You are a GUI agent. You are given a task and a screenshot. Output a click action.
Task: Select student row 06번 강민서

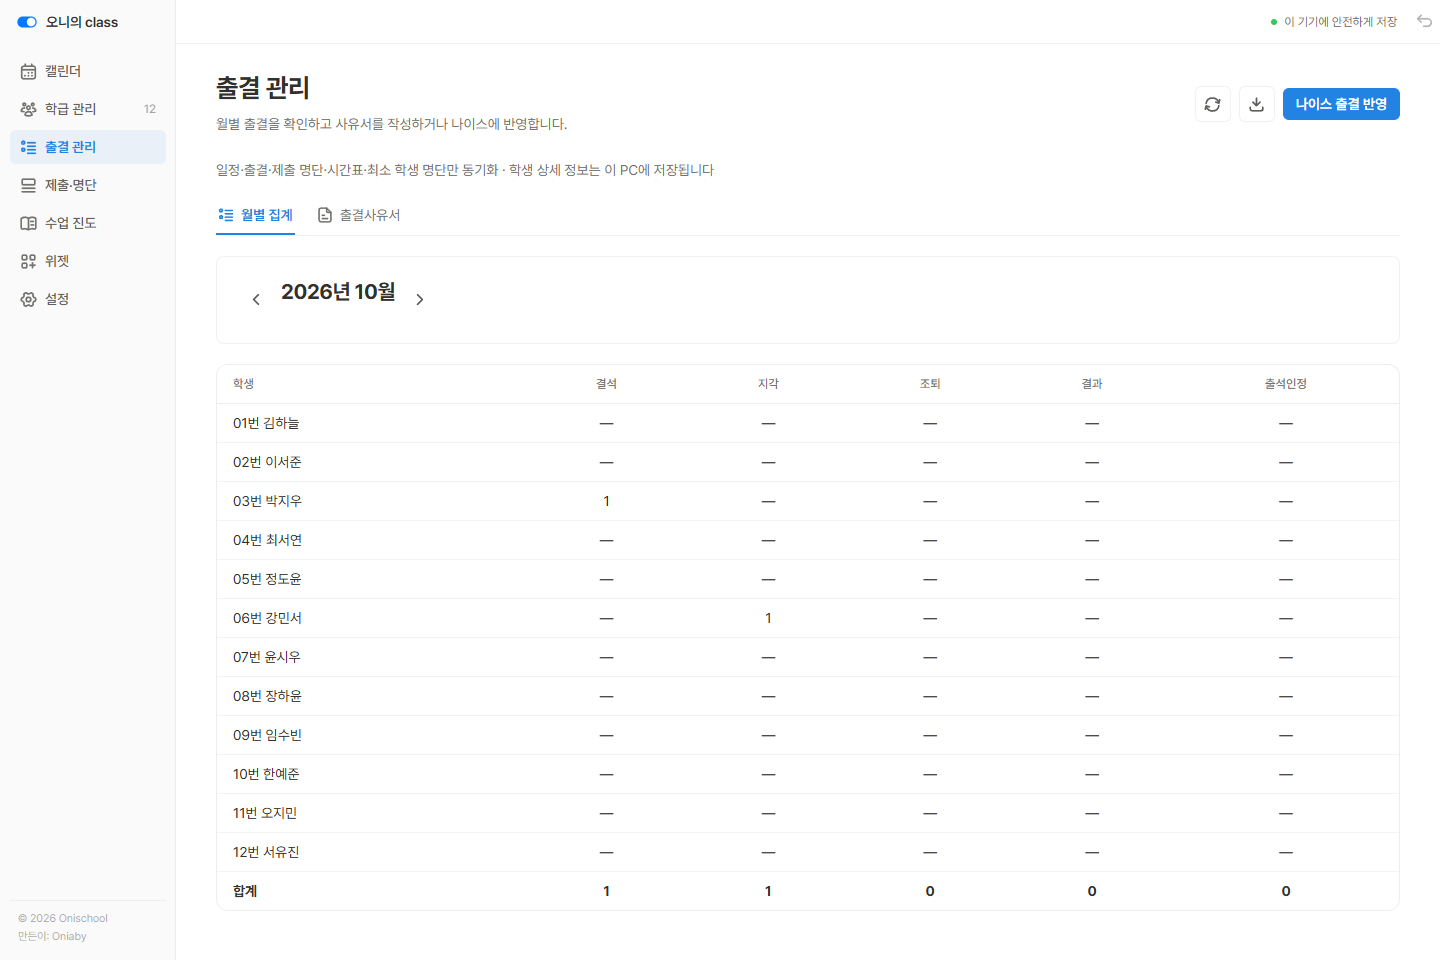(808, 618)
